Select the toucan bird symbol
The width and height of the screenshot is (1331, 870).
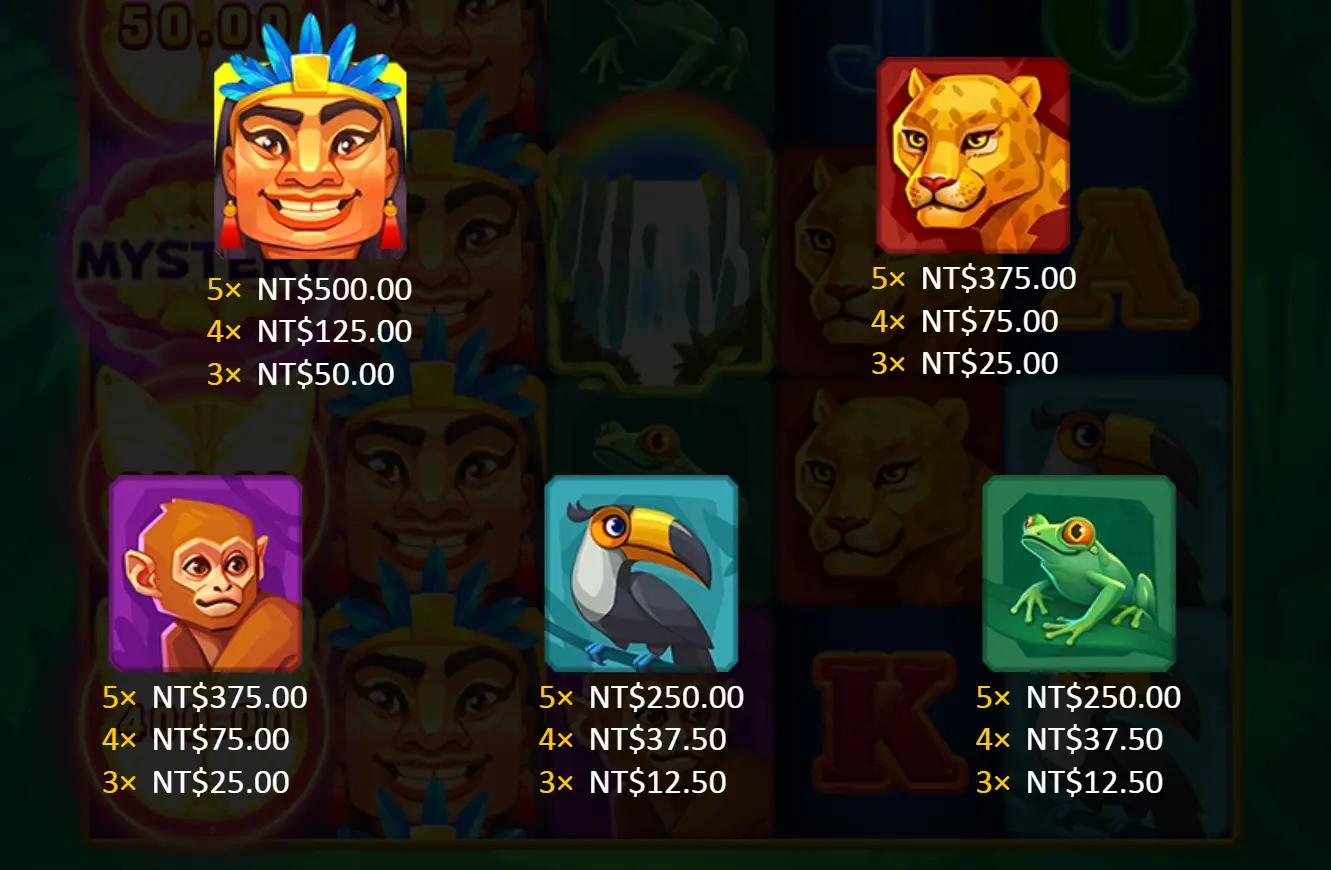pyautogui.click(x=641, y=573)
